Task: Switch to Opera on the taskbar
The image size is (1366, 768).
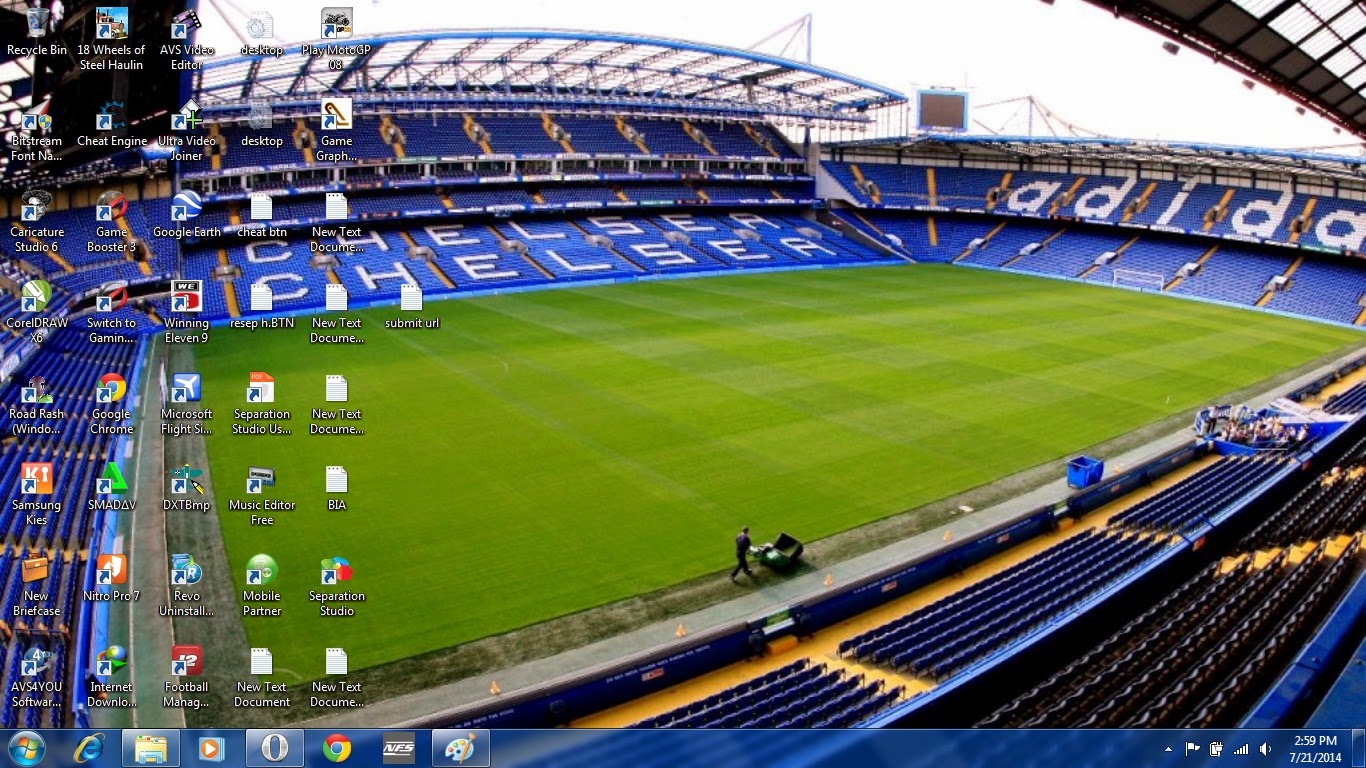Action: coord(275,748)
